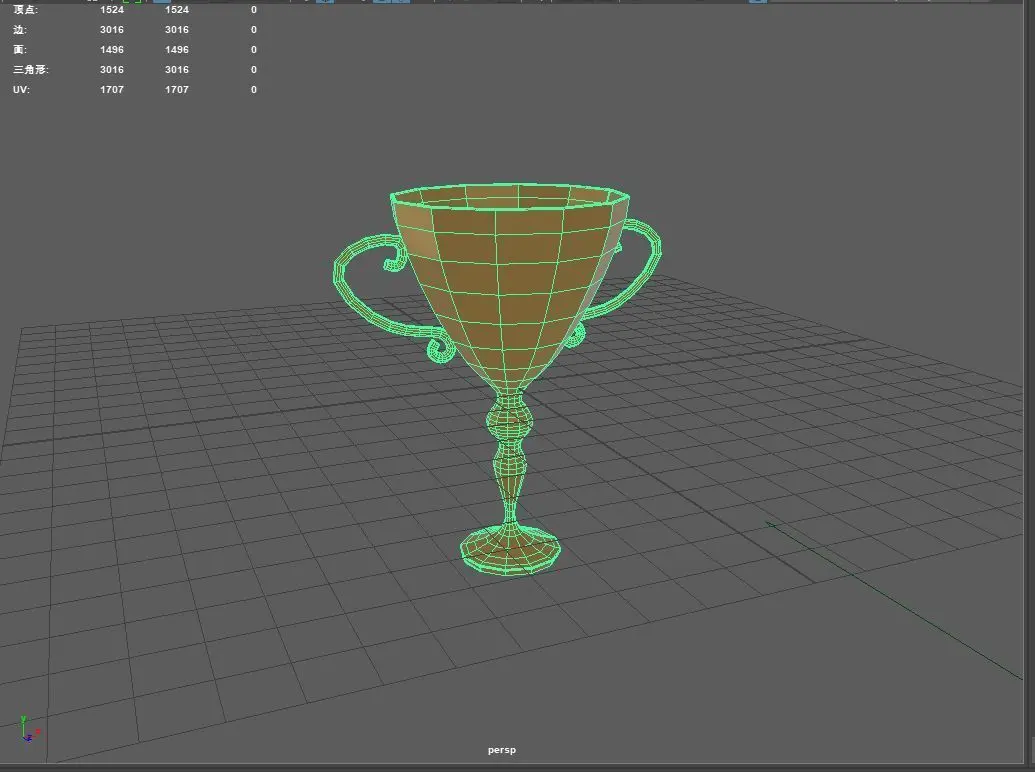
Task: Click the 边 edge count label
Action: pyautogui.click(x=20, y=30)
